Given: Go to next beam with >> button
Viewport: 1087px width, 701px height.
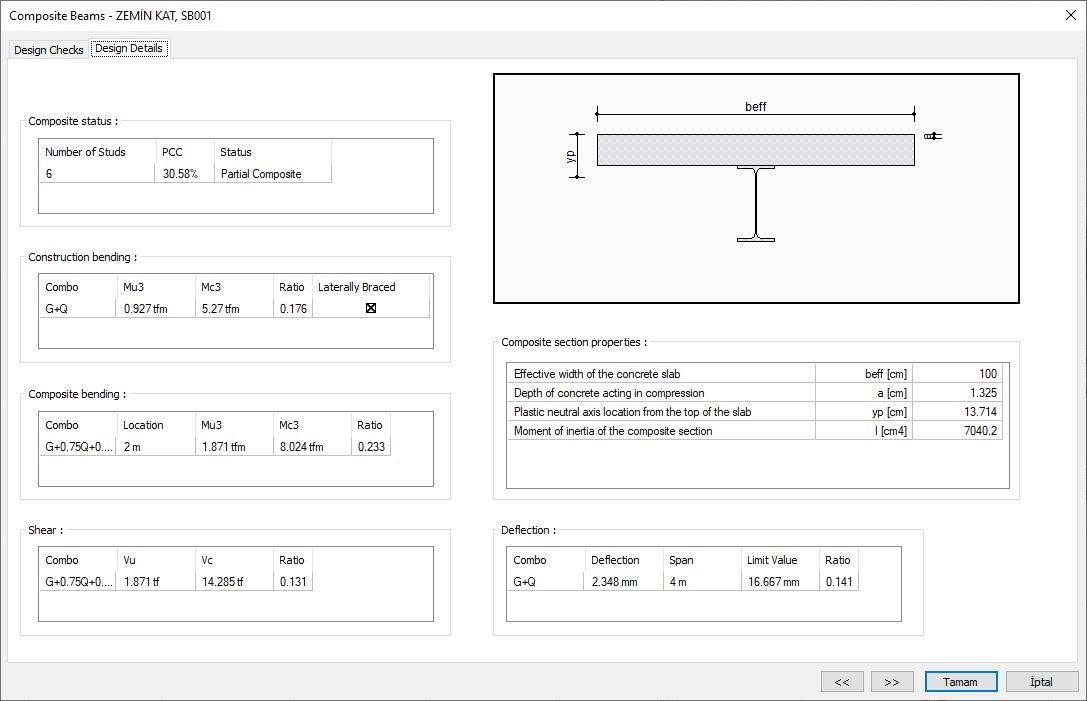Looking at the screenshot, I should 892,681.
